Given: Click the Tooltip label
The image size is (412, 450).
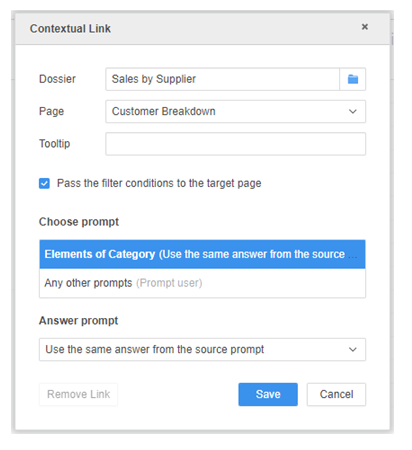Looking at the screenshot, I should click(x=54, y=144).
